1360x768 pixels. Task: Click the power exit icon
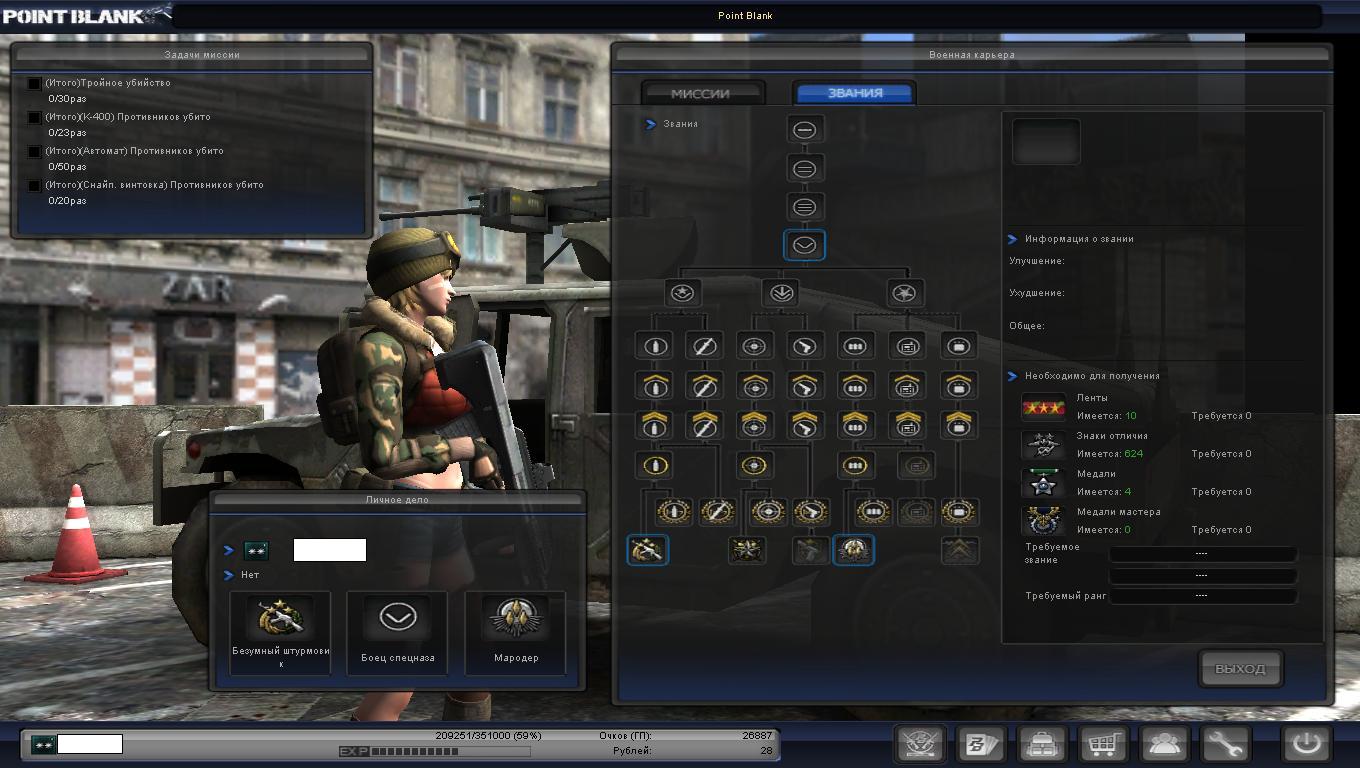tap(1306, 745)
